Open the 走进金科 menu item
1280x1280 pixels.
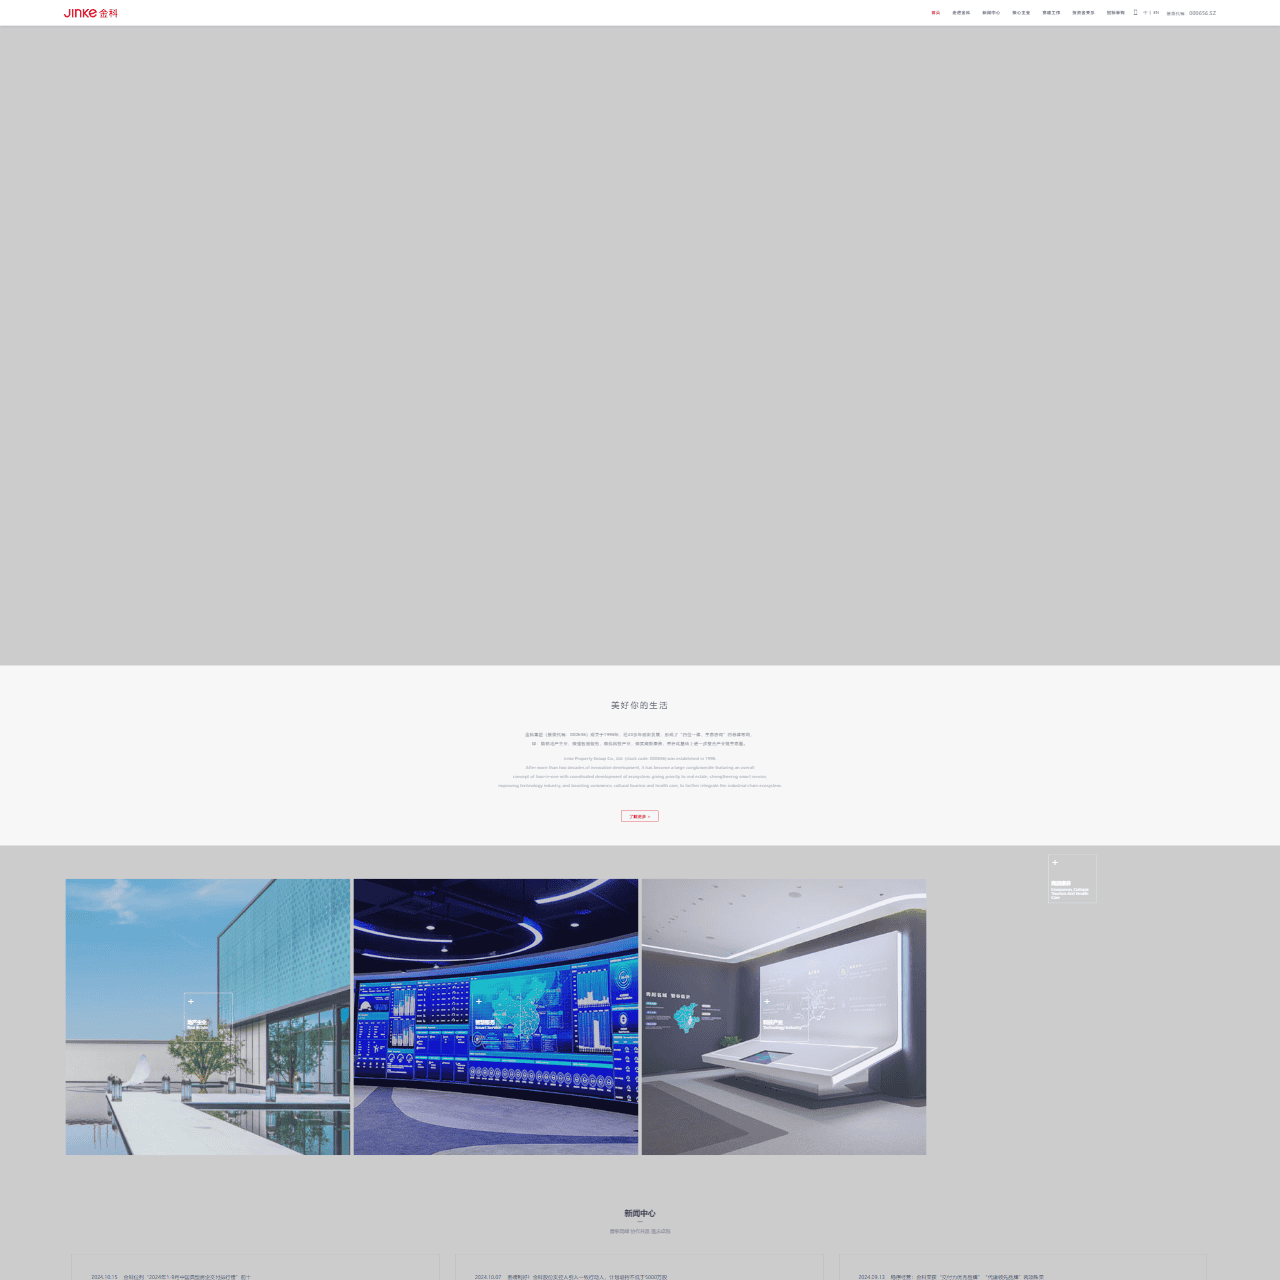(x=961, y=13)
